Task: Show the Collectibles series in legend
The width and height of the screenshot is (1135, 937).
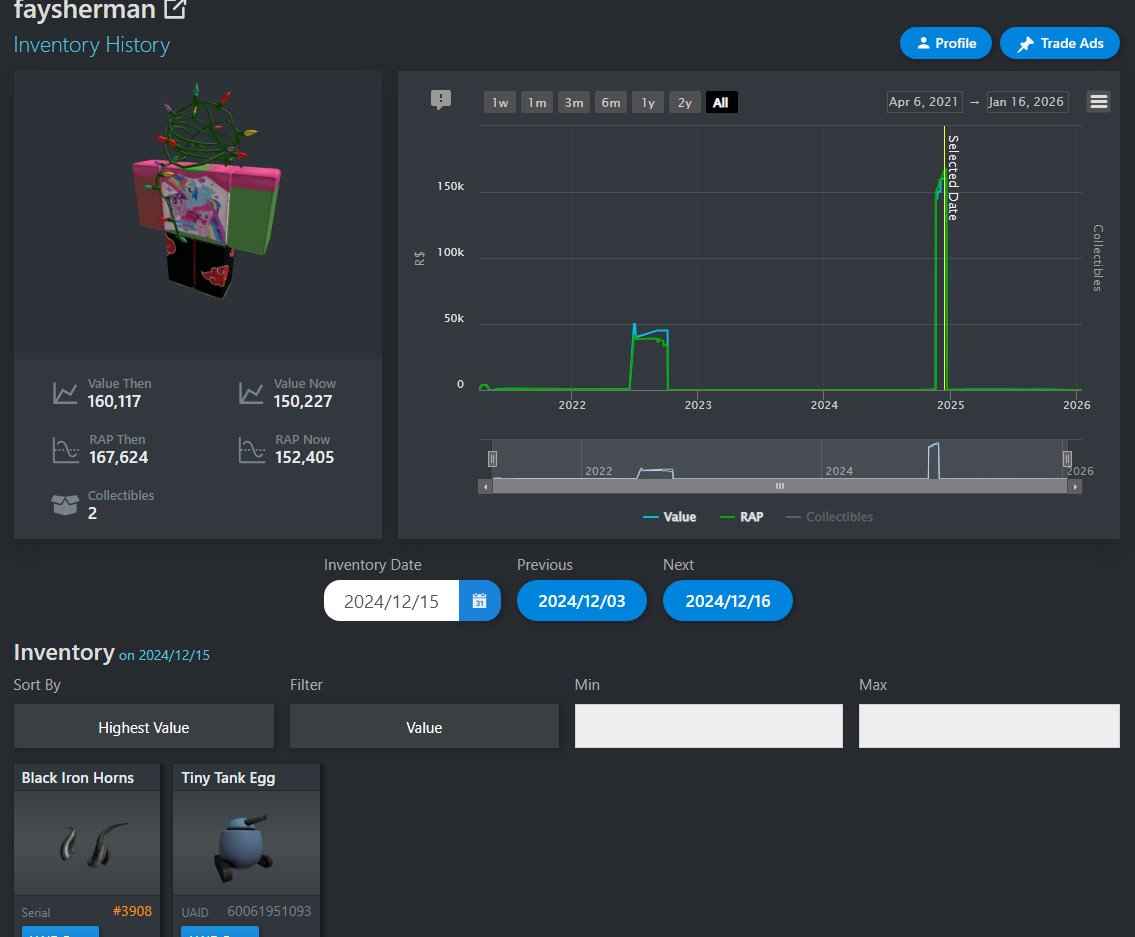Action: coord(829,517)
